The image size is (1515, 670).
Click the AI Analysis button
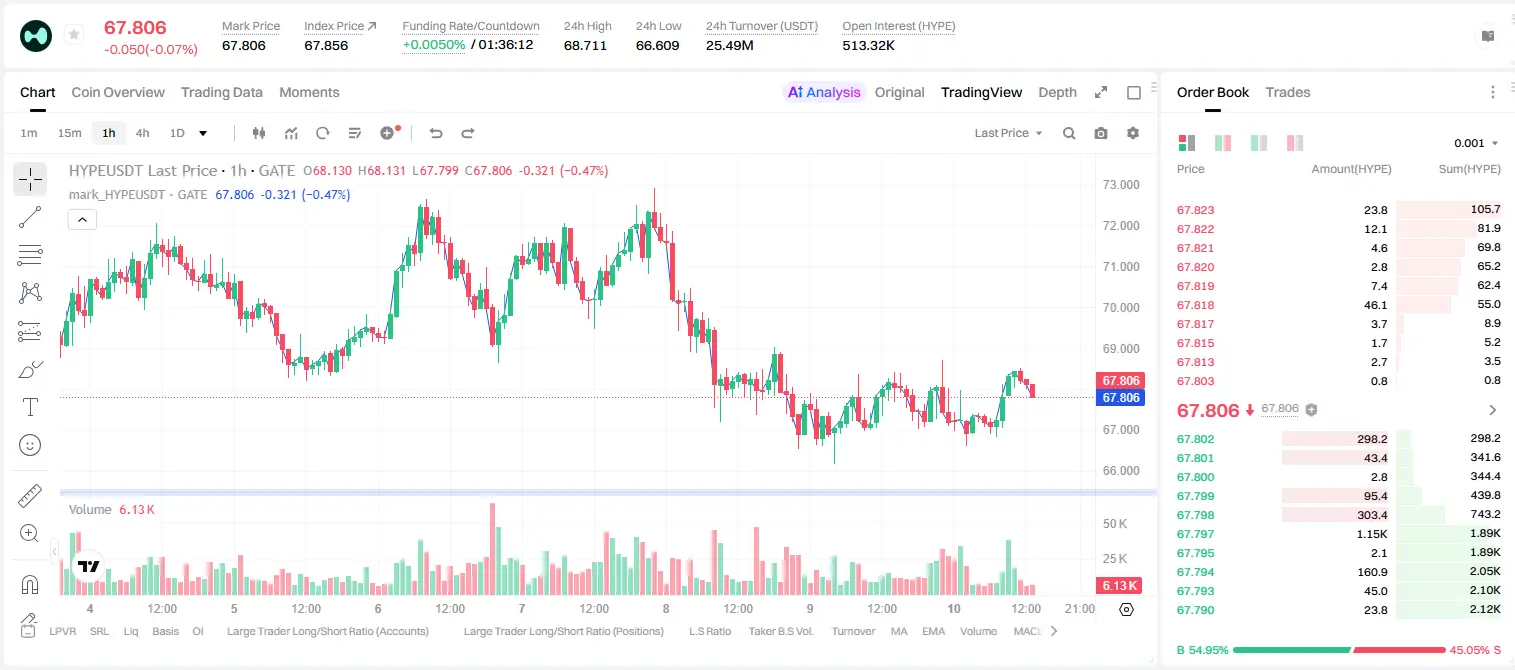tap(823, 92)
